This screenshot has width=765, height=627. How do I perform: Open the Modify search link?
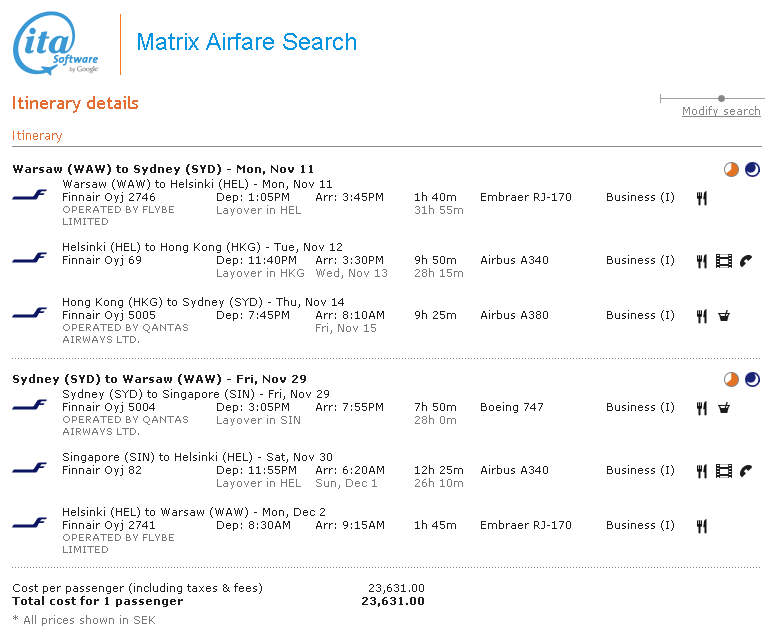click(x=721, y=111)
